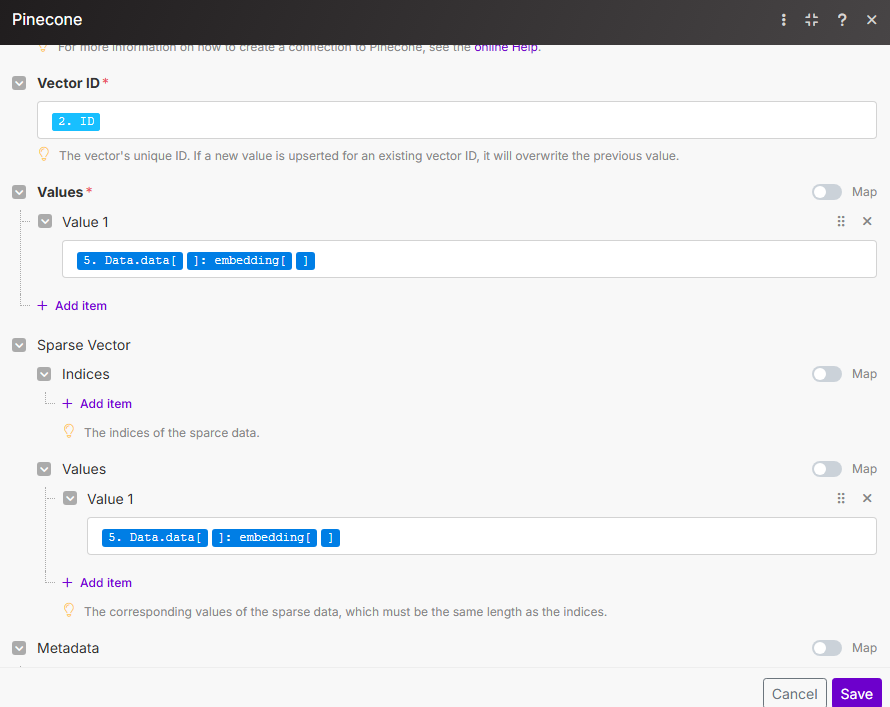Open the three-dot options menu in header
This screenshot has height=707, width=890.
click(783, 20)
